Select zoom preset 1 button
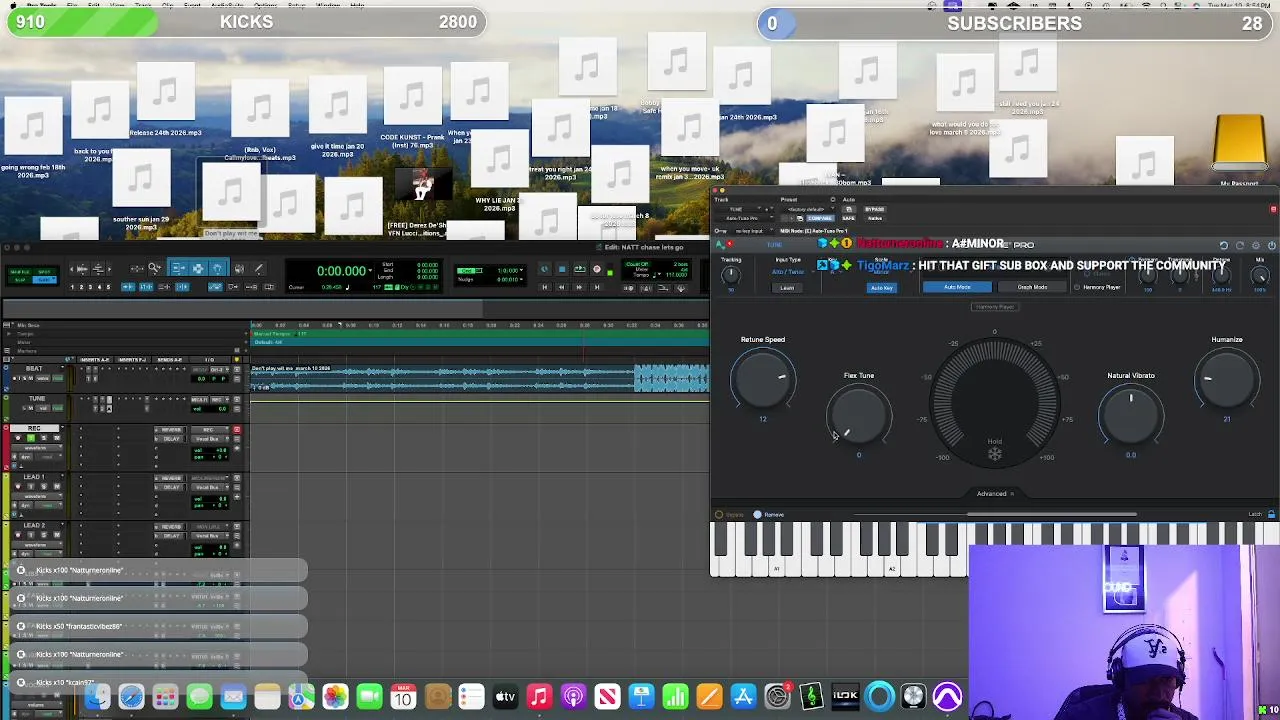 (72, 287)
